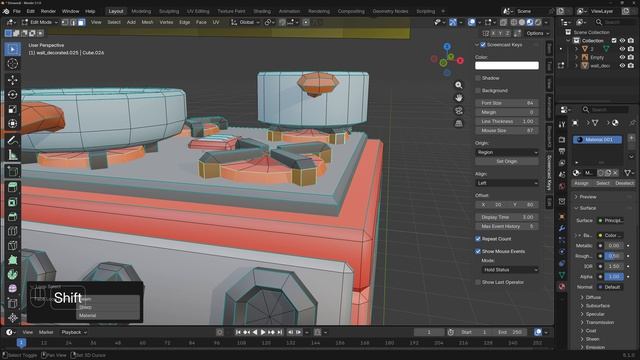The image size is (640, 360).
Task: Open the Tool properties tab icon
Action: [x=562, y=124]
